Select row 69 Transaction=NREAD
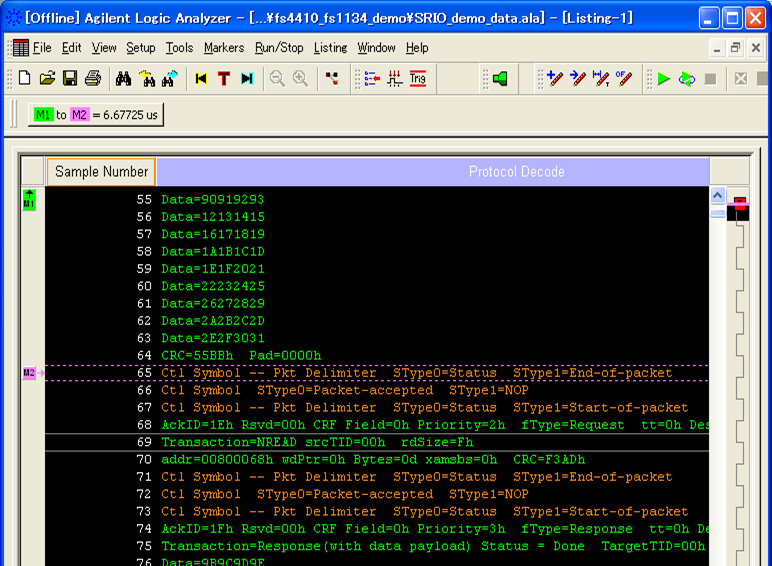 [377, 442]
